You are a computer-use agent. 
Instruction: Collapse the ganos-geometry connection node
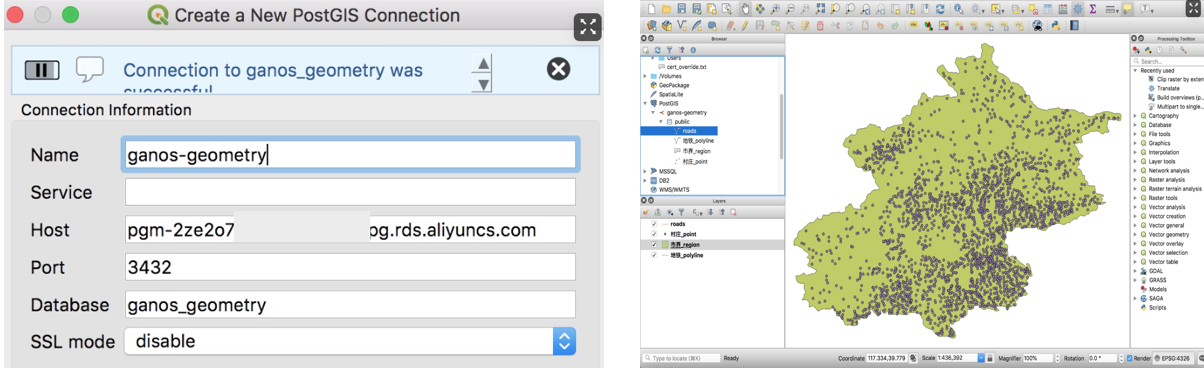tap(653, 113)
